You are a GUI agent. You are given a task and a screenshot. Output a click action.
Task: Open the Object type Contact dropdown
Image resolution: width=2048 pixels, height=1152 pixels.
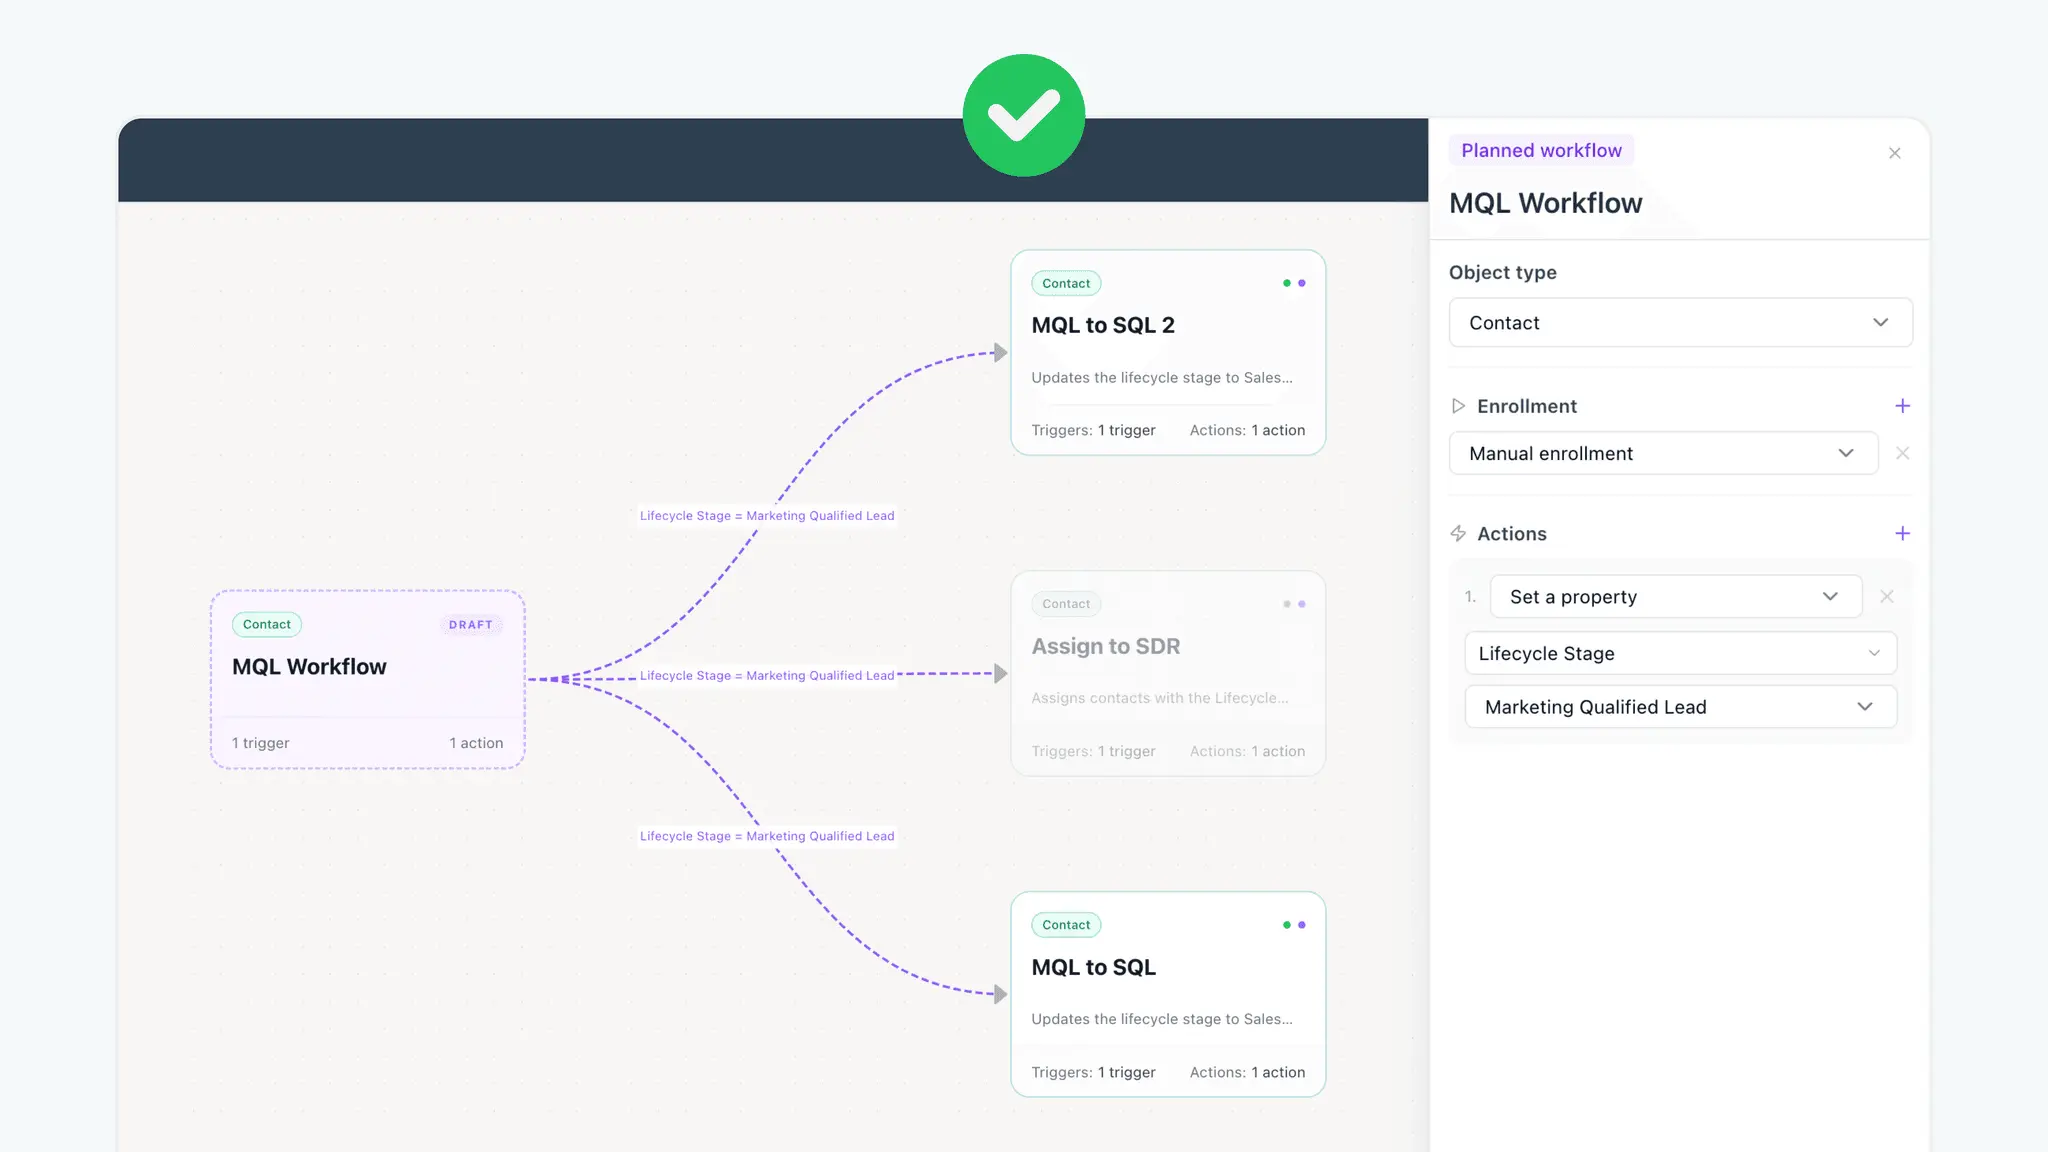pyautogui.click(x=1680, y=323)
